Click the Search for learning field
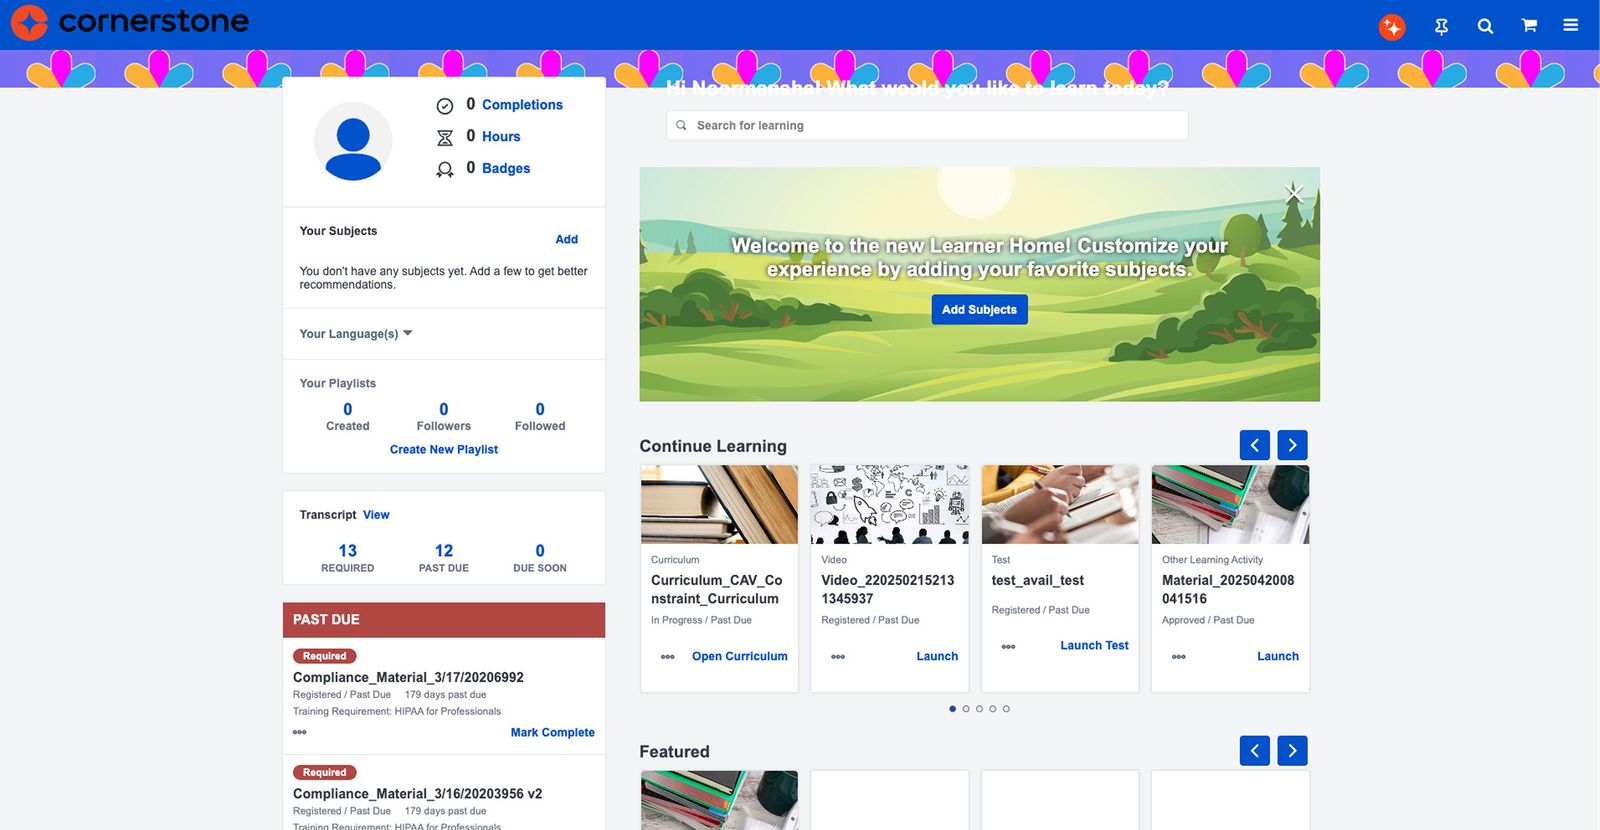Screen dimensions: 1600x830 927,125
